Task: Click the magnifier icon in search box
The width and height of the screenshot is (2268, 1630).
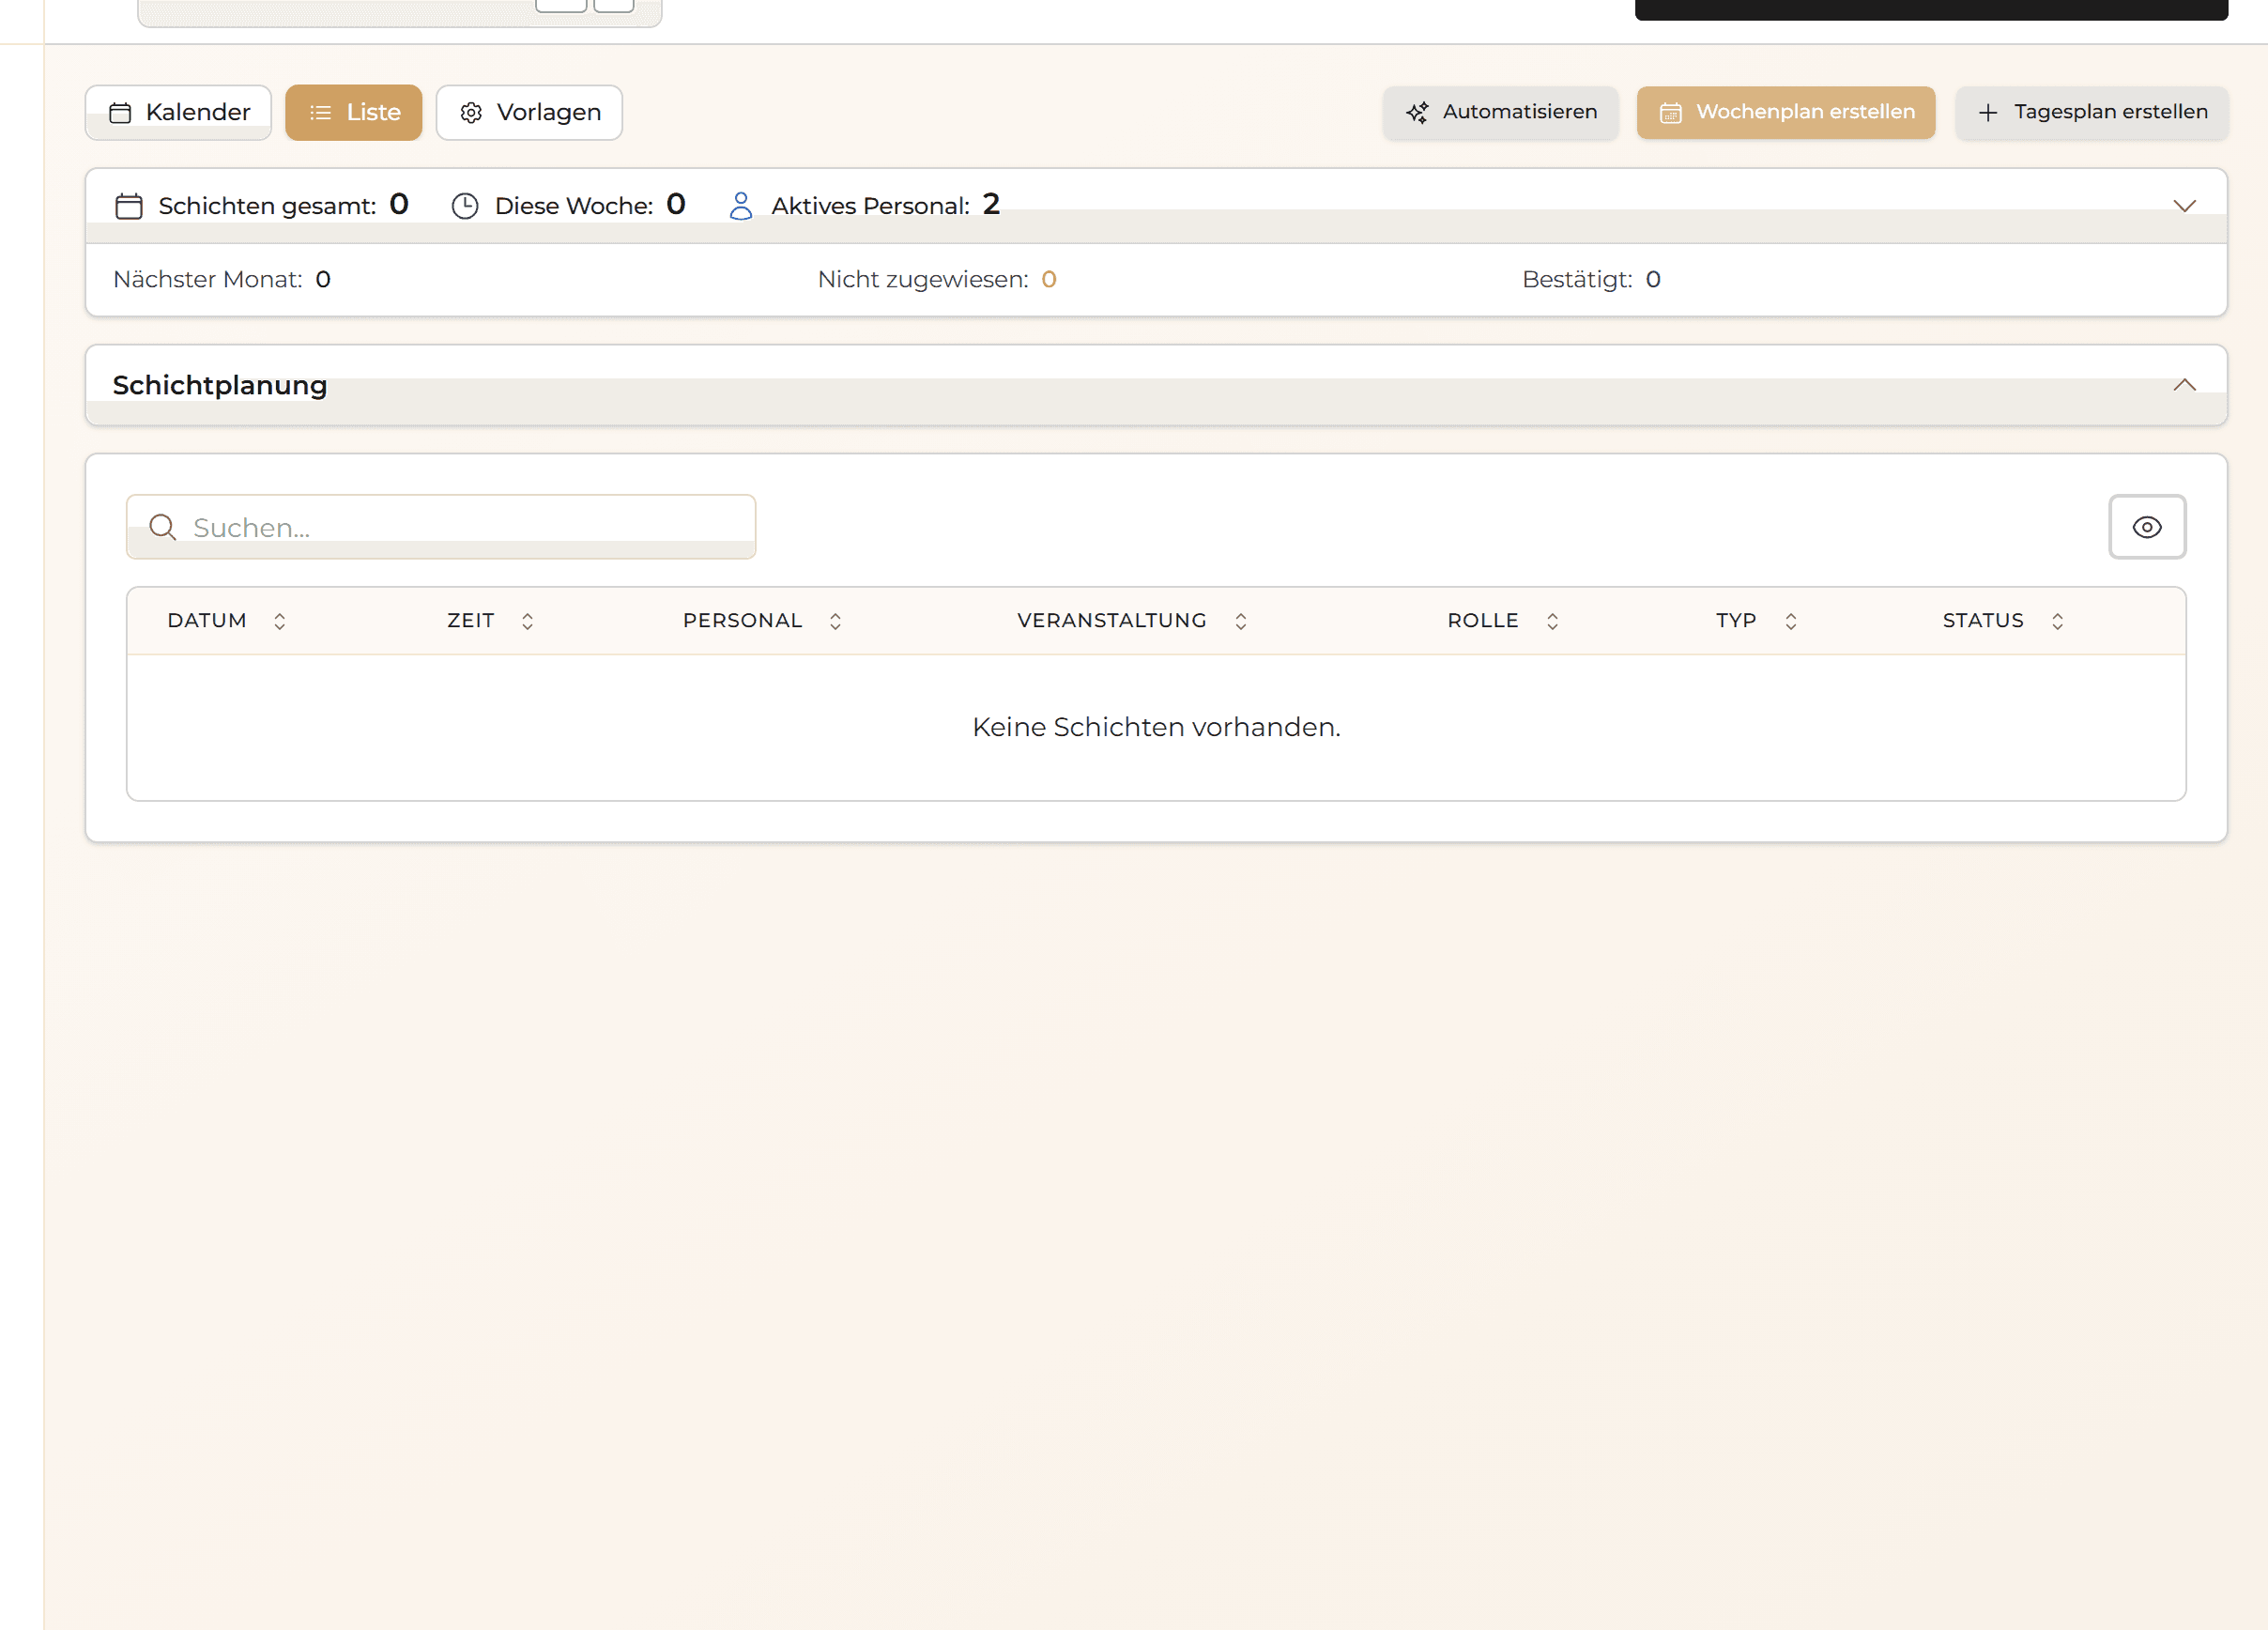Action: [x=163, y=527]
